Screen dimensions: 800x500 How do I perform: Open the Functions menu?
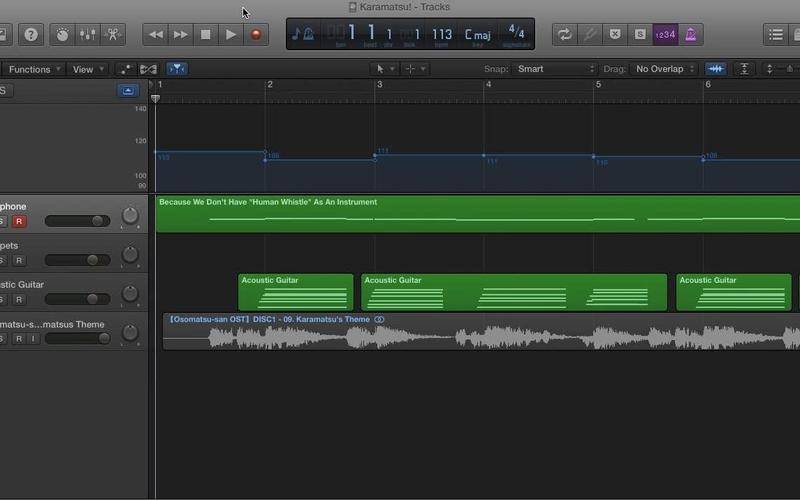pyautogui.click(x=34, y=69)
